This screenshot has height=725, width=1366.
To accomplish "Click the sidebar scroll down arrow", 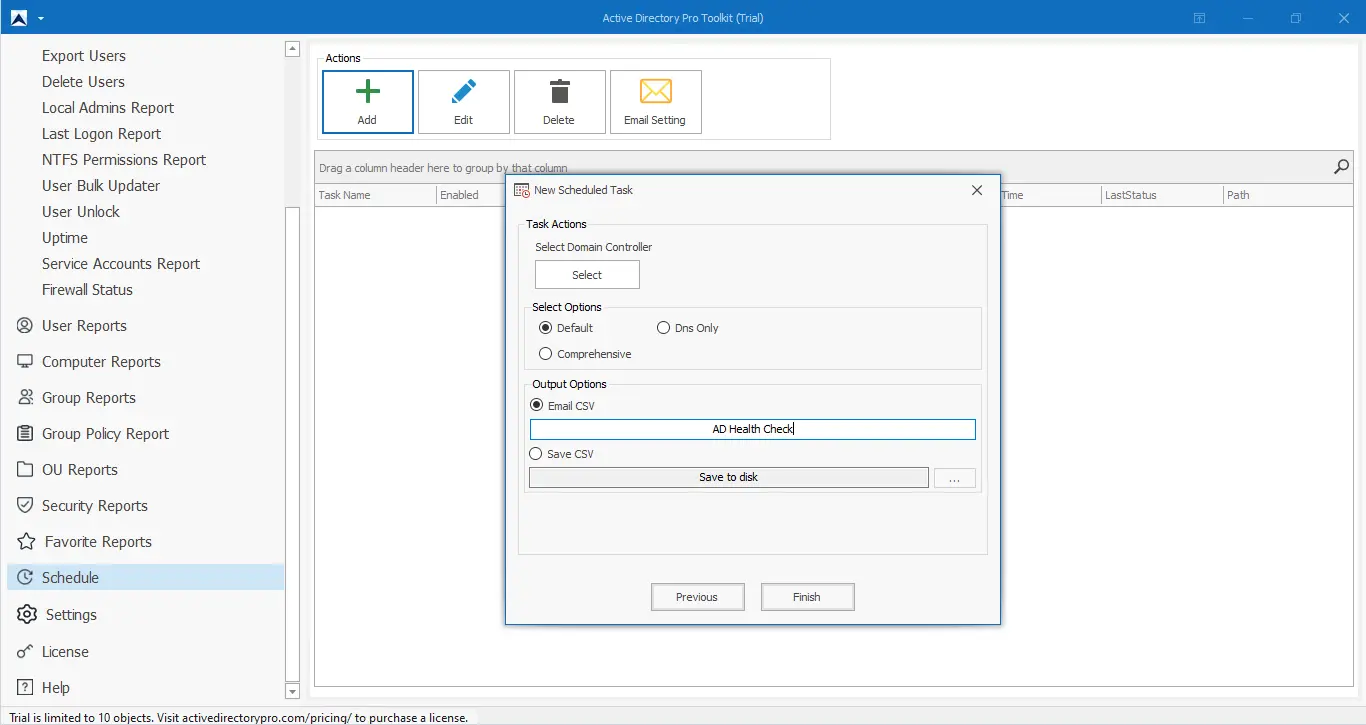I will (x=292, y=691).
